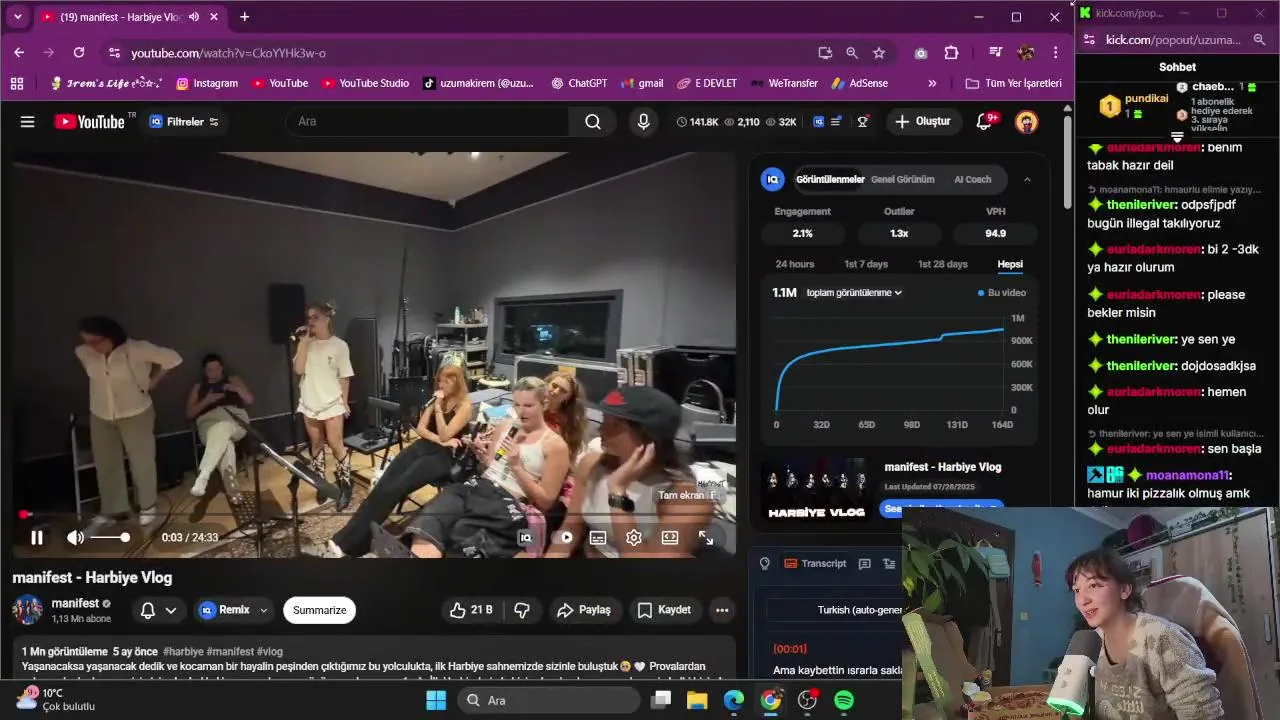The image size is (1280, 720).
Task: Click the Summarize button
Action: tap(319, 610)
